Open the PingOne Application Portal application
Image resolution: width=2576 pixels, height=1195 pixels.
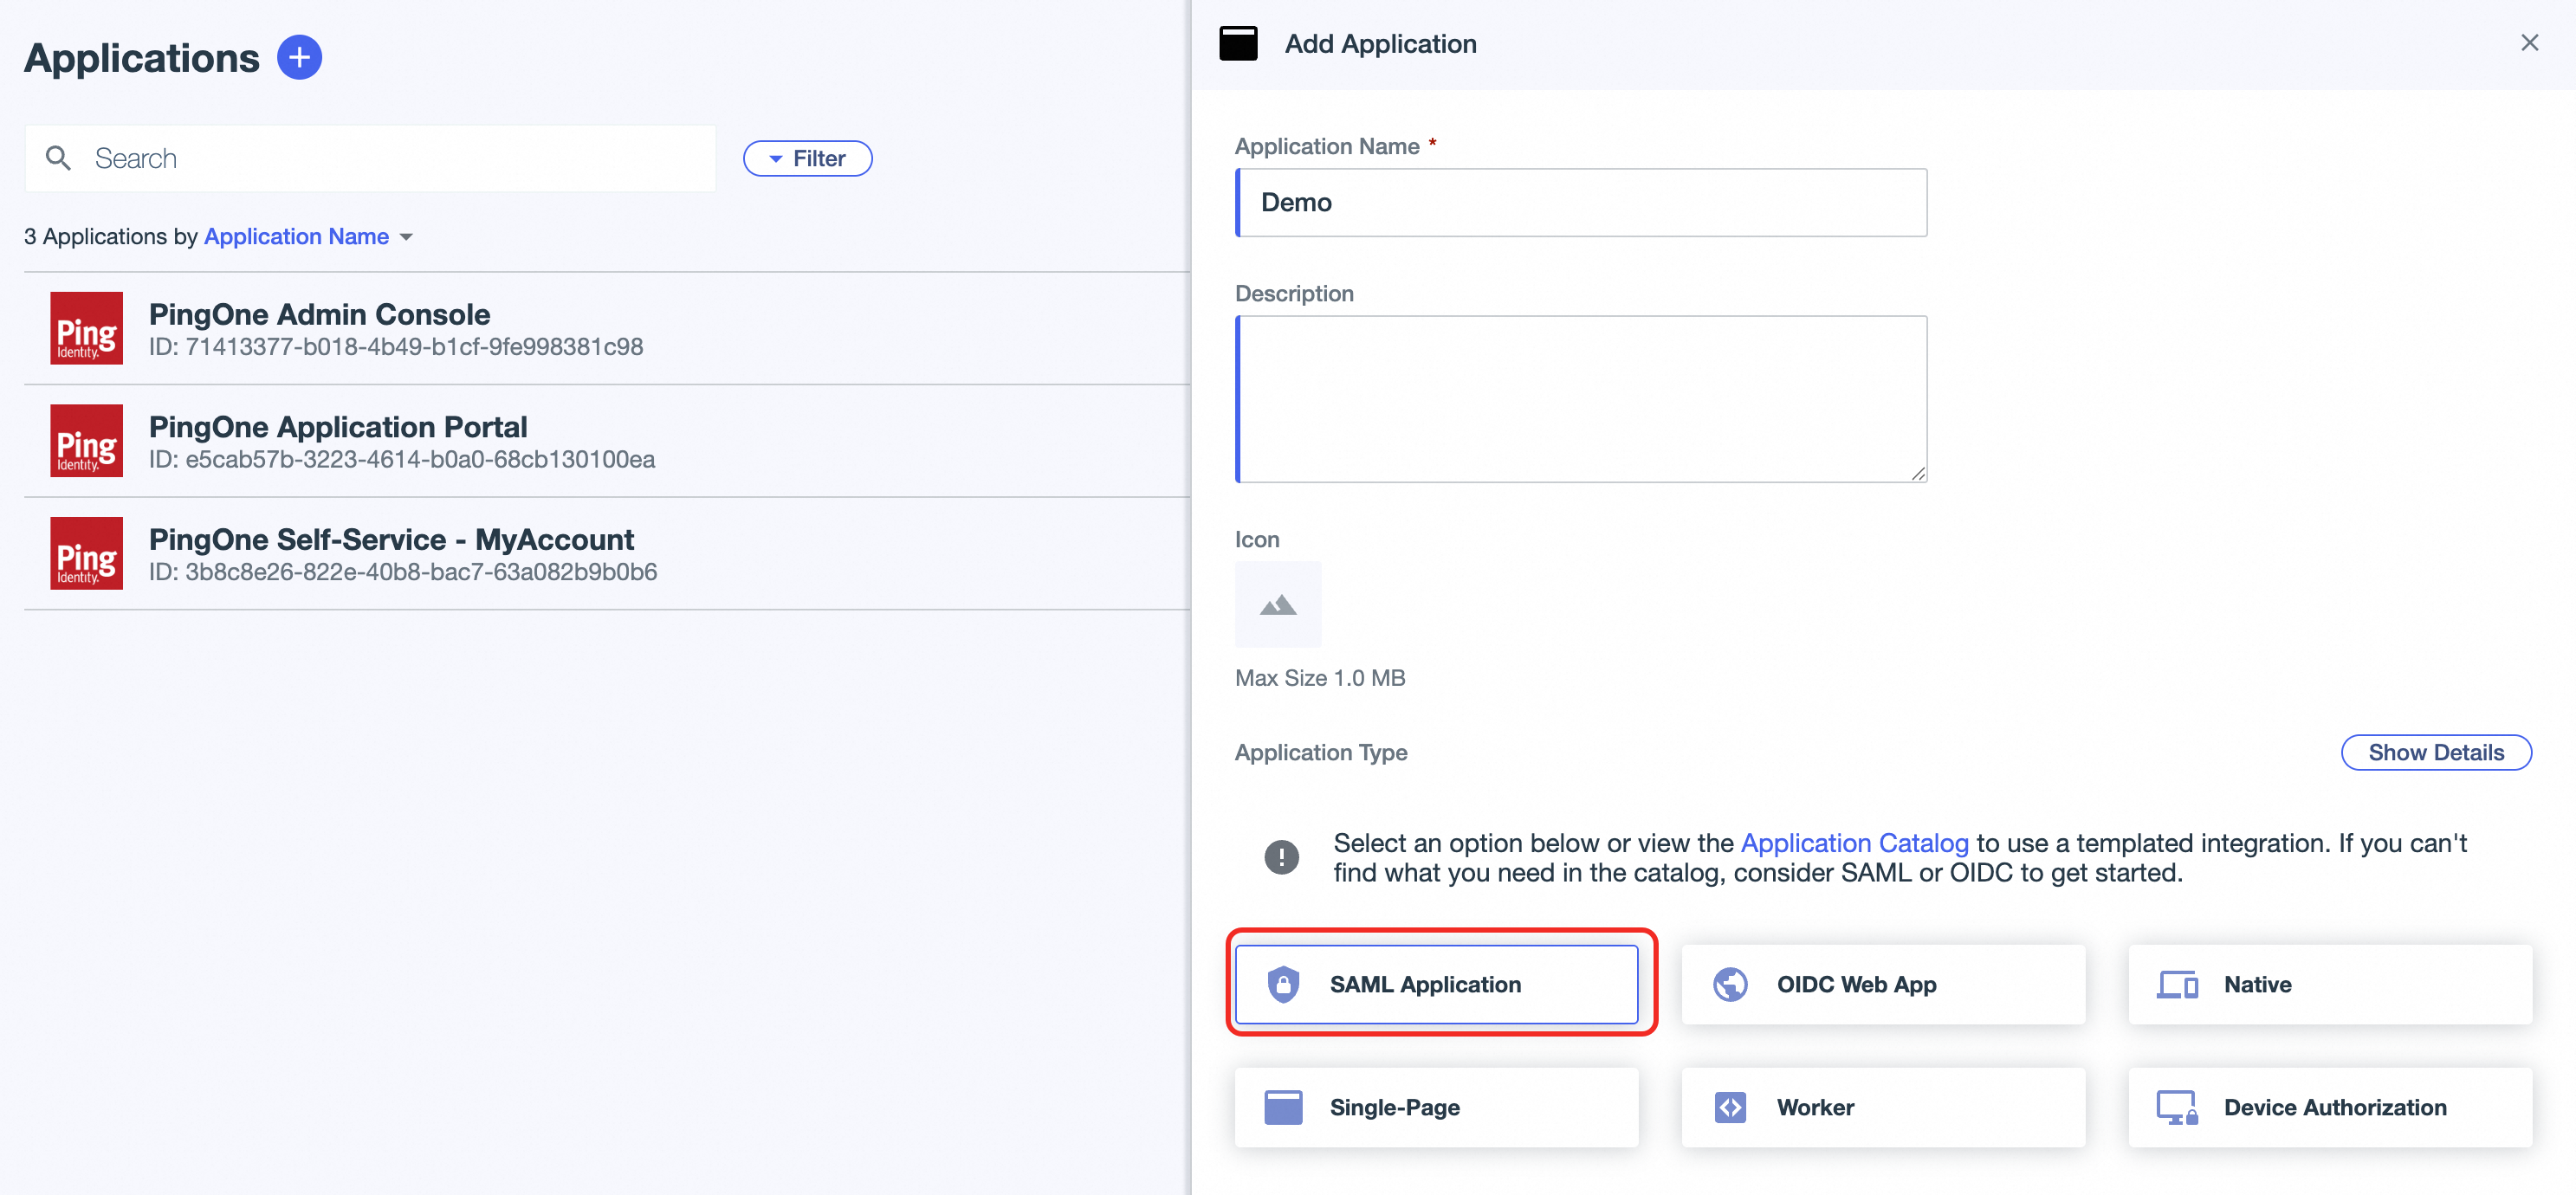(607, 441)
